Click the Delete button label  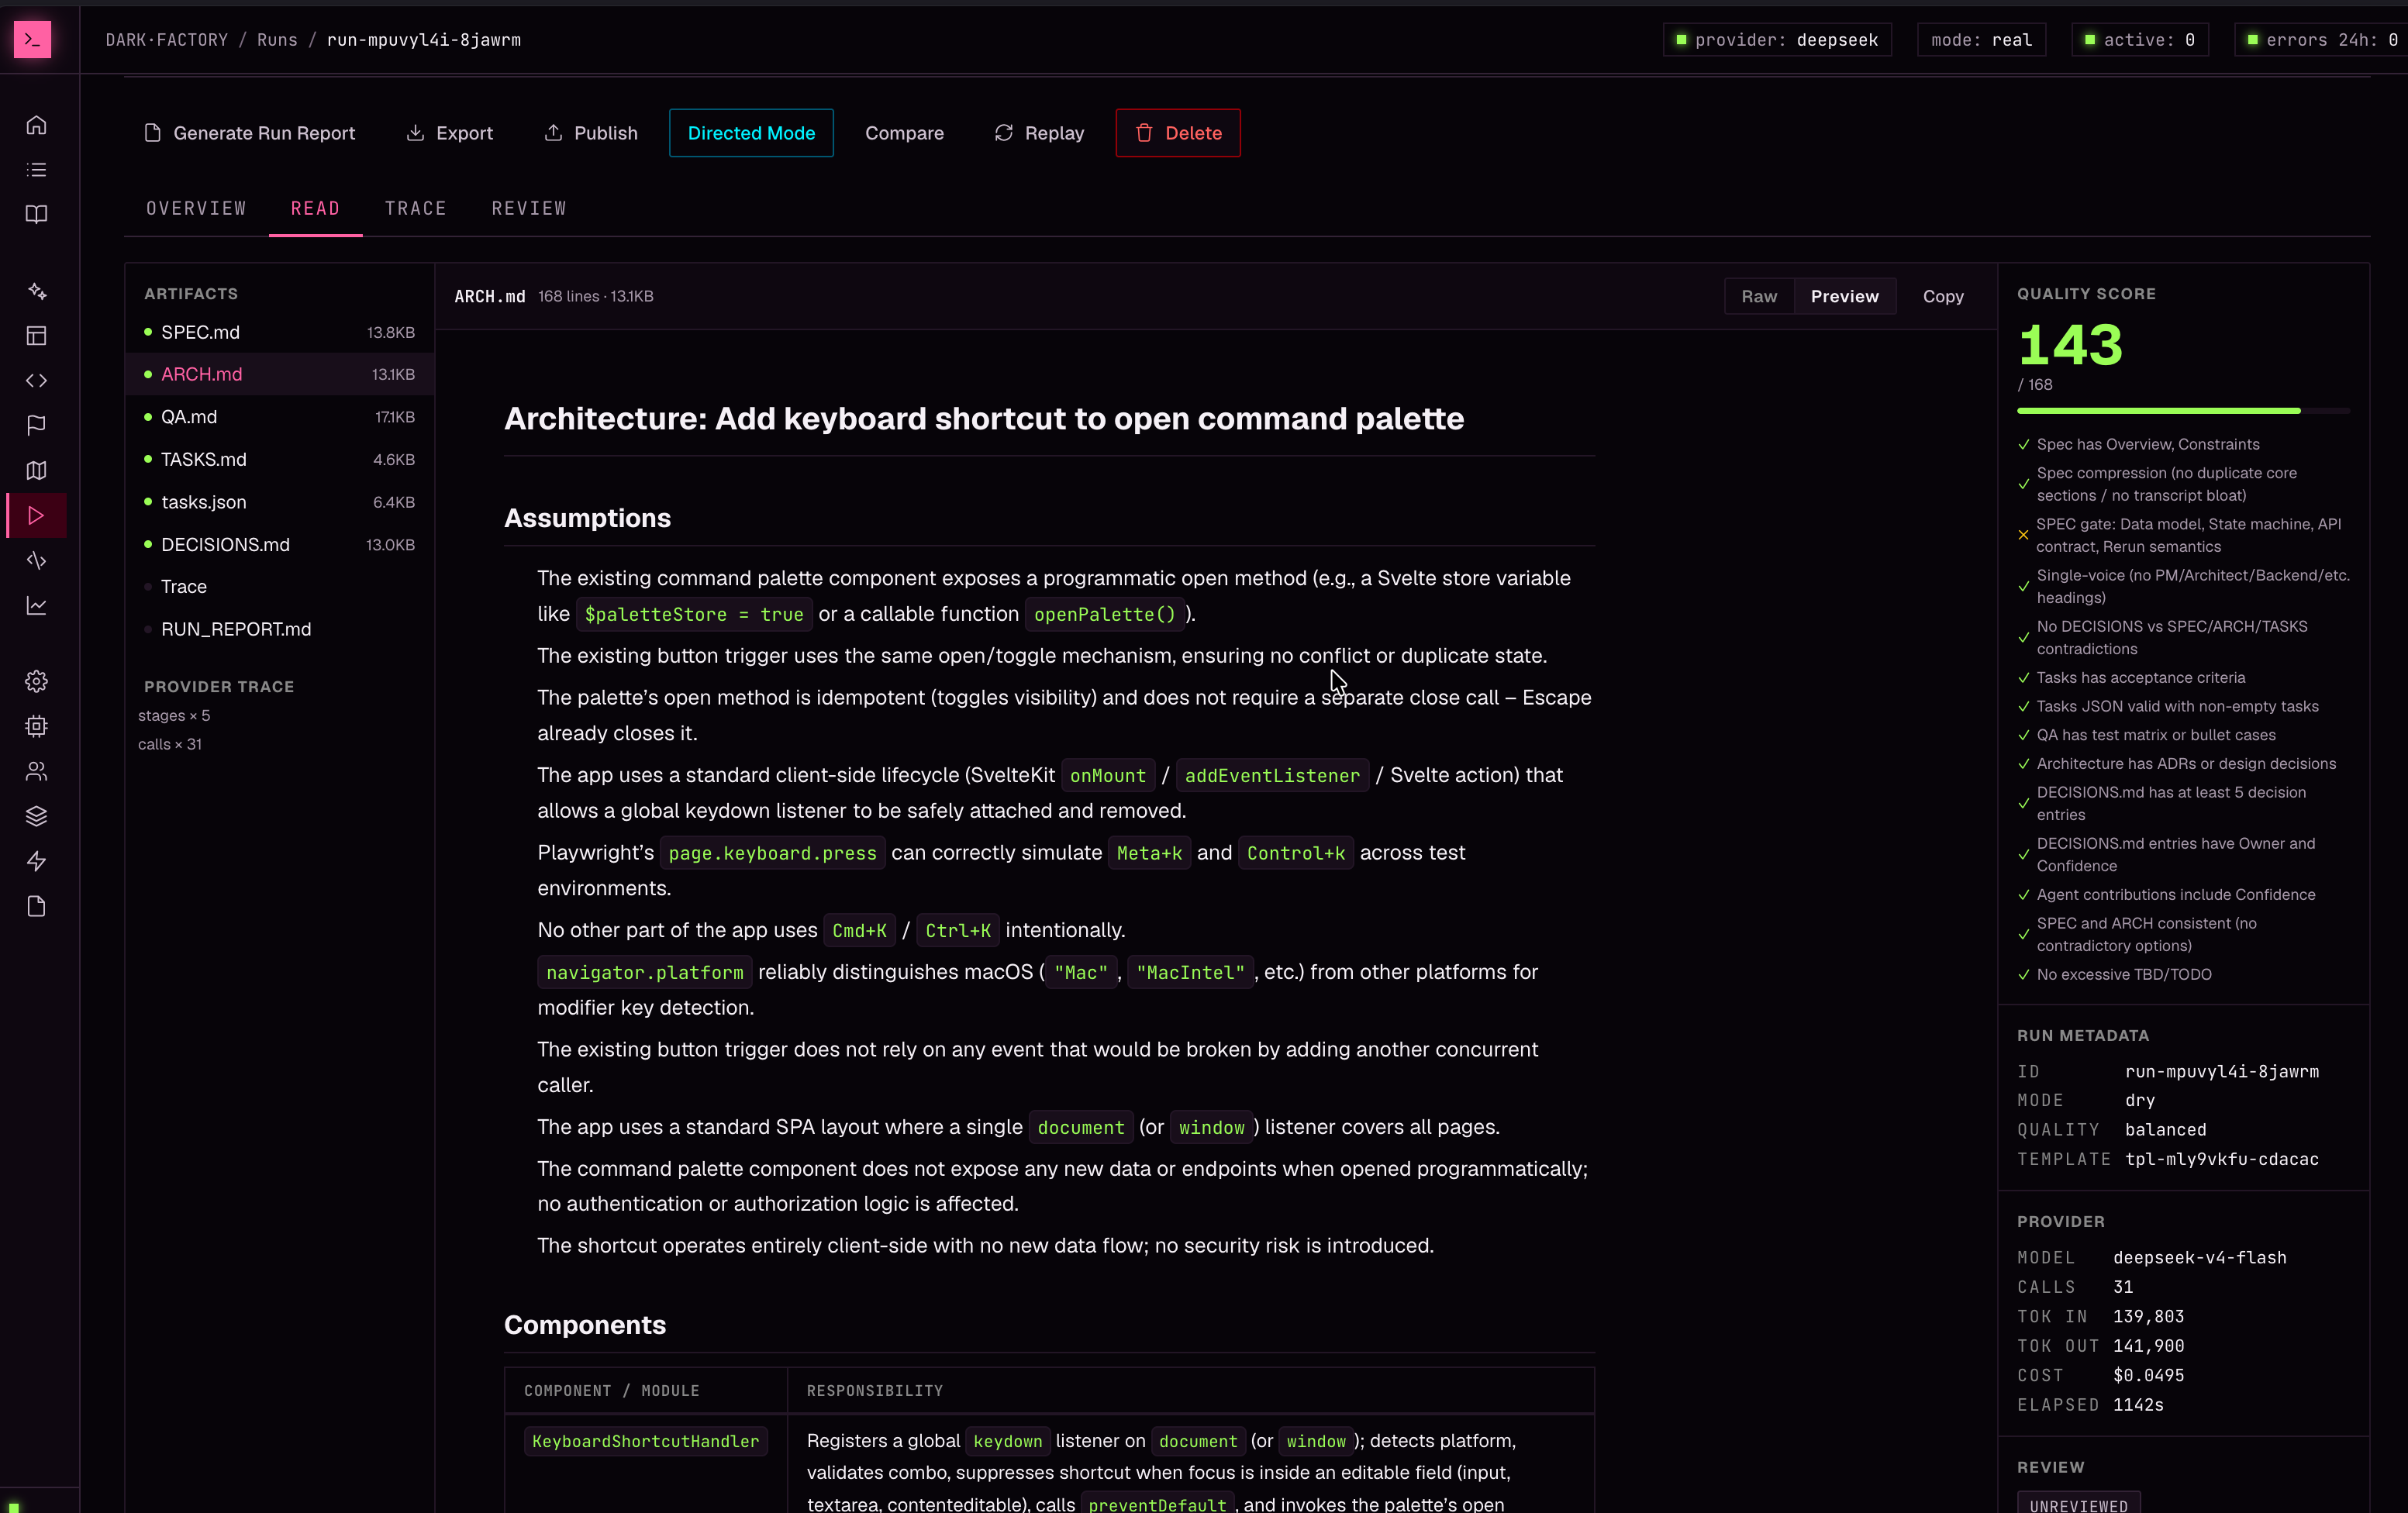[1193, 133]
